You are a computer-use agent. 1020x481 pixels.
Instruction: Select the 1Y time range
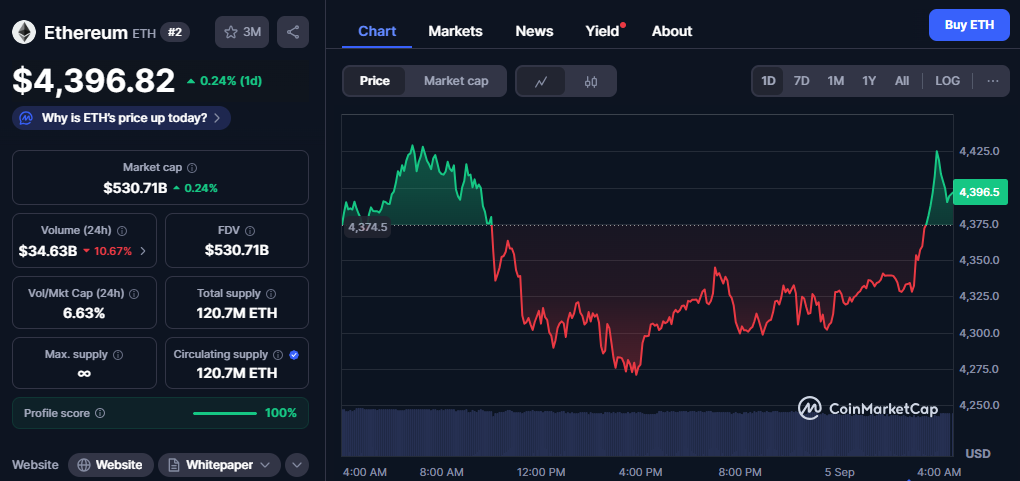[869, 81]
